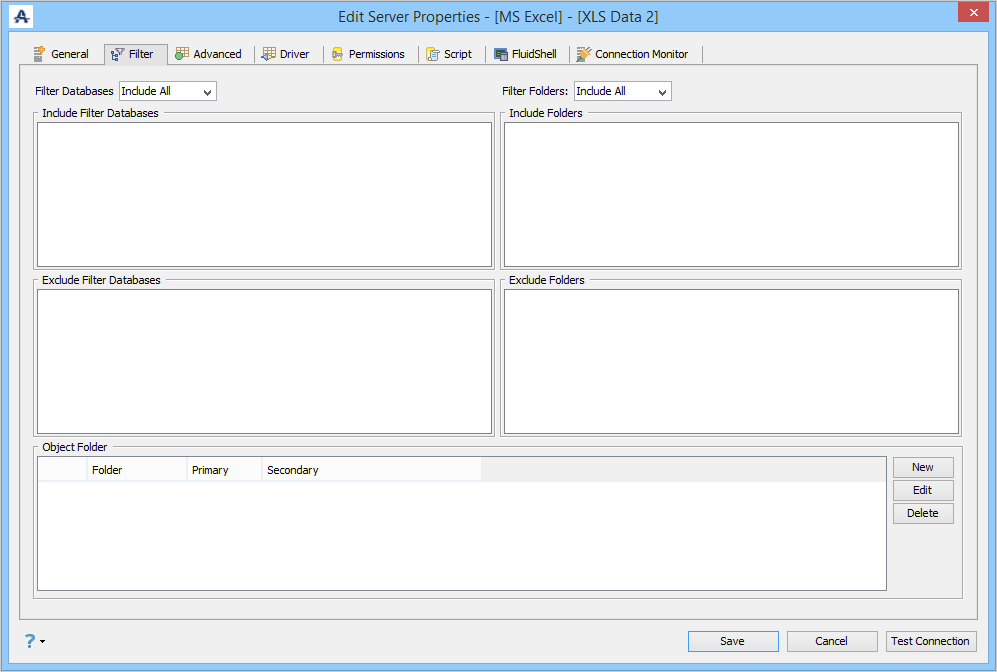This screenshot has width=997, height=672.
Task: Click the Filter tab funnel icon
Action: pos(117,55)
